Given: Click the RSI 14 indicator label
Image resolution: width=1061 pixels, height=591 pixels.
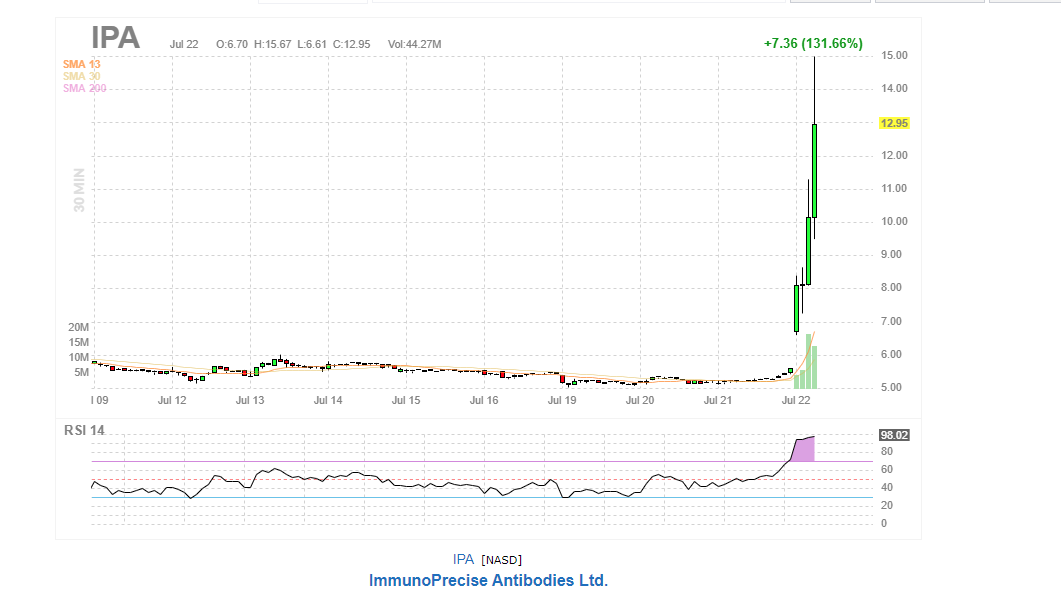Looking at the screenshot, I should (84, 431).
